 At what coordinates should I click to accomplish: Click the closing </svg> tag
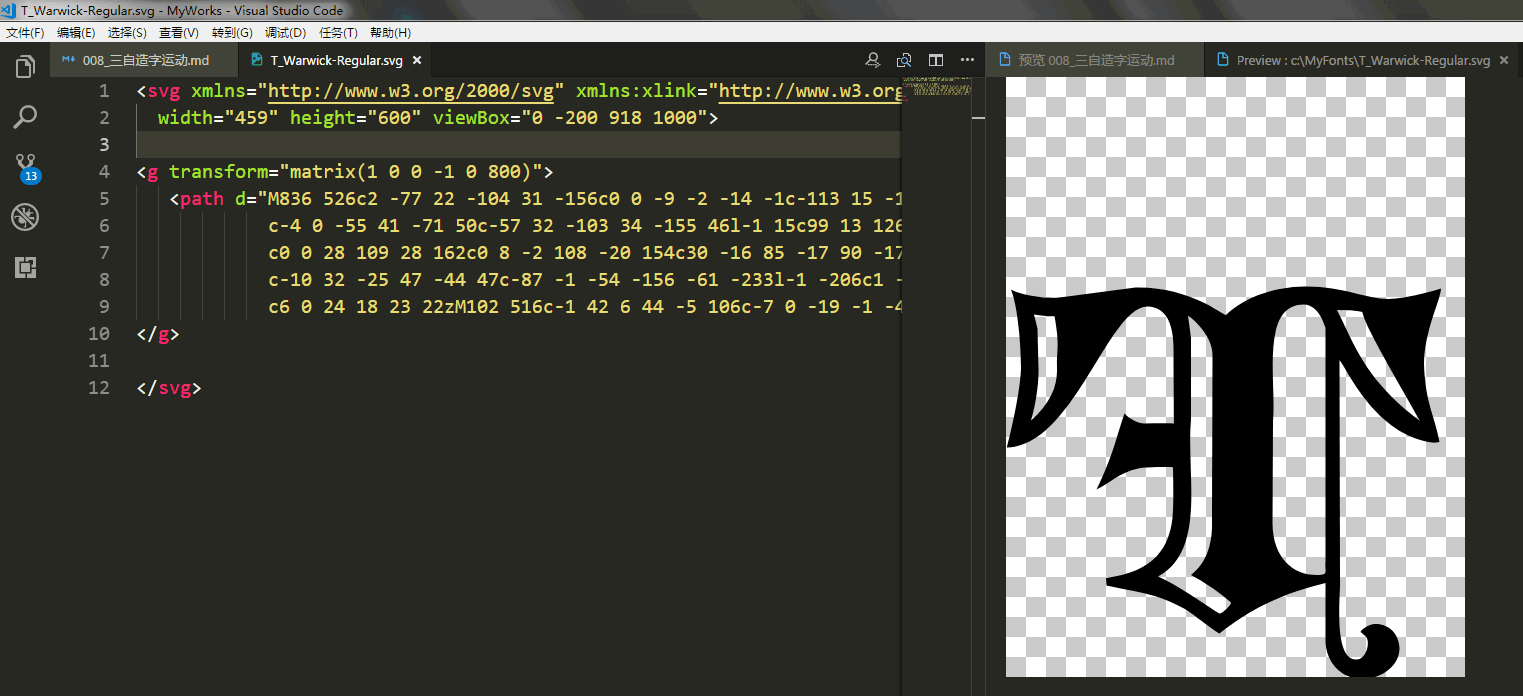tap(169, 388)
